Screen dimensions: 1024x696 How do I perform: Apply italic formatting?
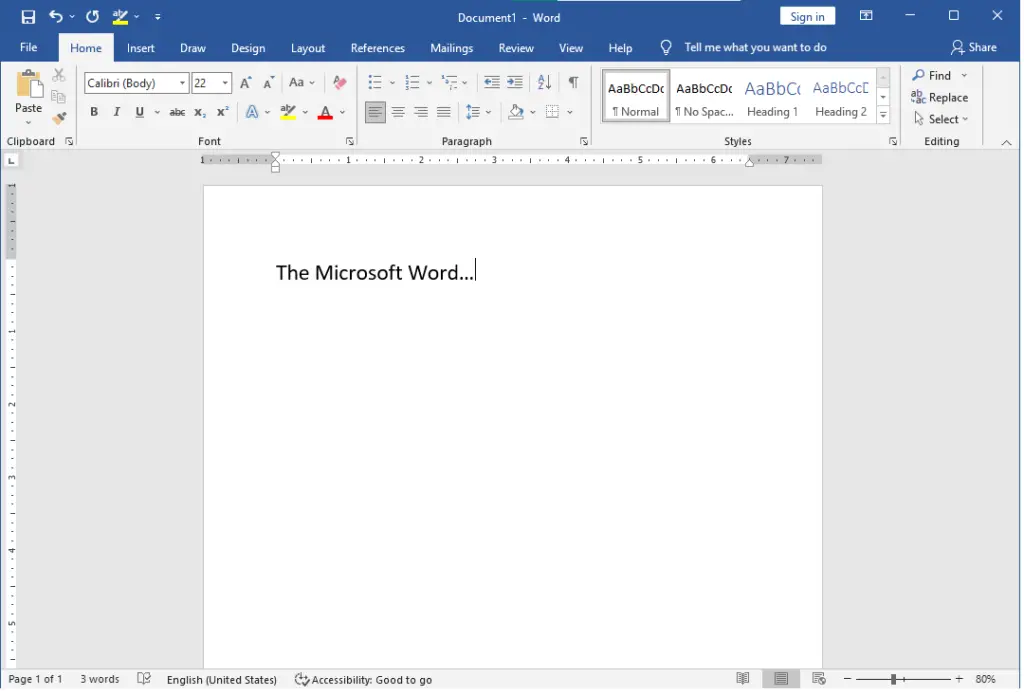(x=116, y=112)
